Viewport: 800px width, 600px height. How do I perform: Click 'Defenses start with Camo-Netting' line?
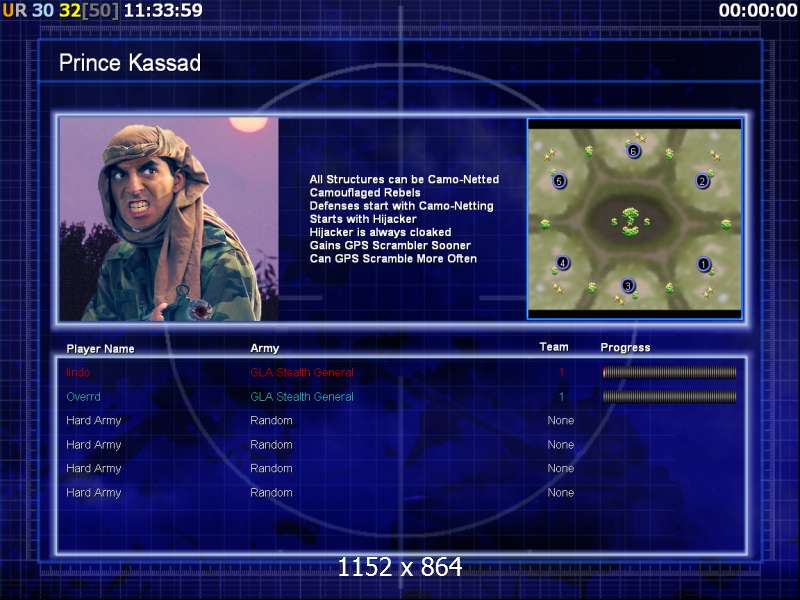402,206
